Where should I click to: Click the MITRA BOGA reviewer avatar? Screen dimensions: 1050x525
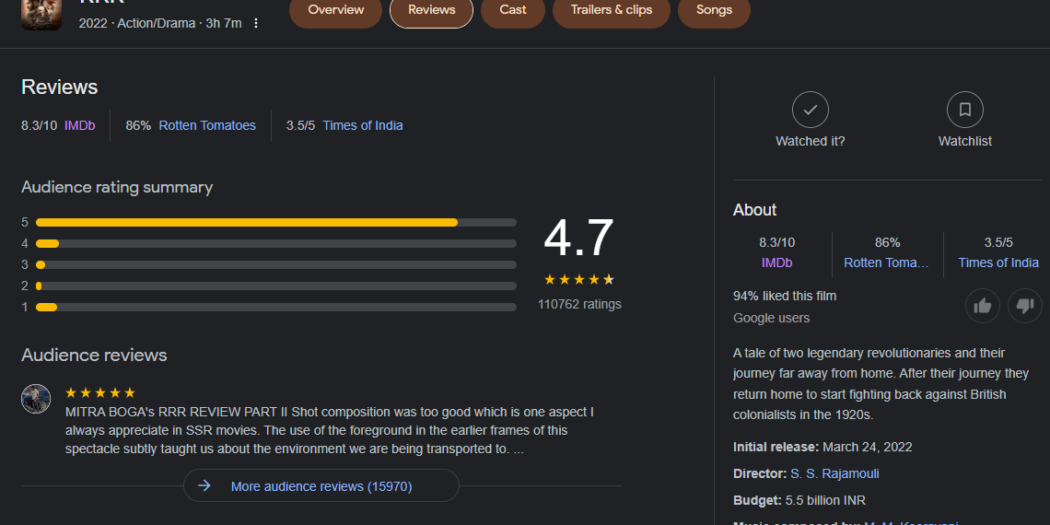tap(36, 399)
